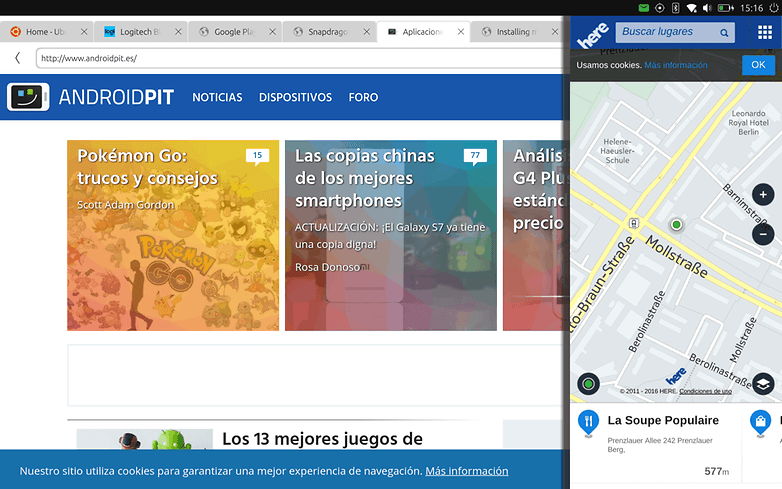782x489 pixels.
Task: Open Más información in AndroidPIT cookie banner
Action: click(x=467, y=471)
